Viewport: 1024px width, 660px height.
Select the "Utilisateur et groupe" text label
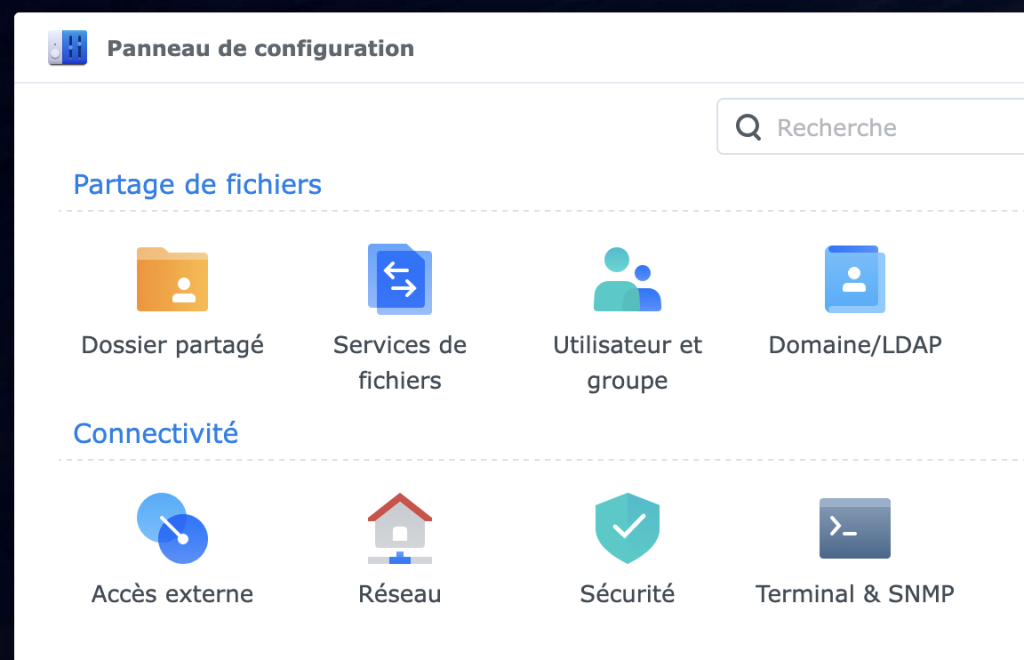point(627,363)
